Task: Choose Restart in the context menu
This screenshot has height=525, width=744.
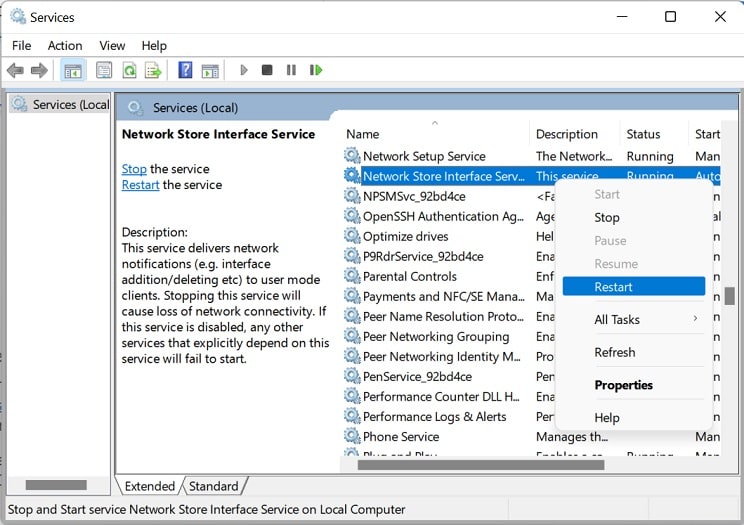Action: click(x=634, y=287)
